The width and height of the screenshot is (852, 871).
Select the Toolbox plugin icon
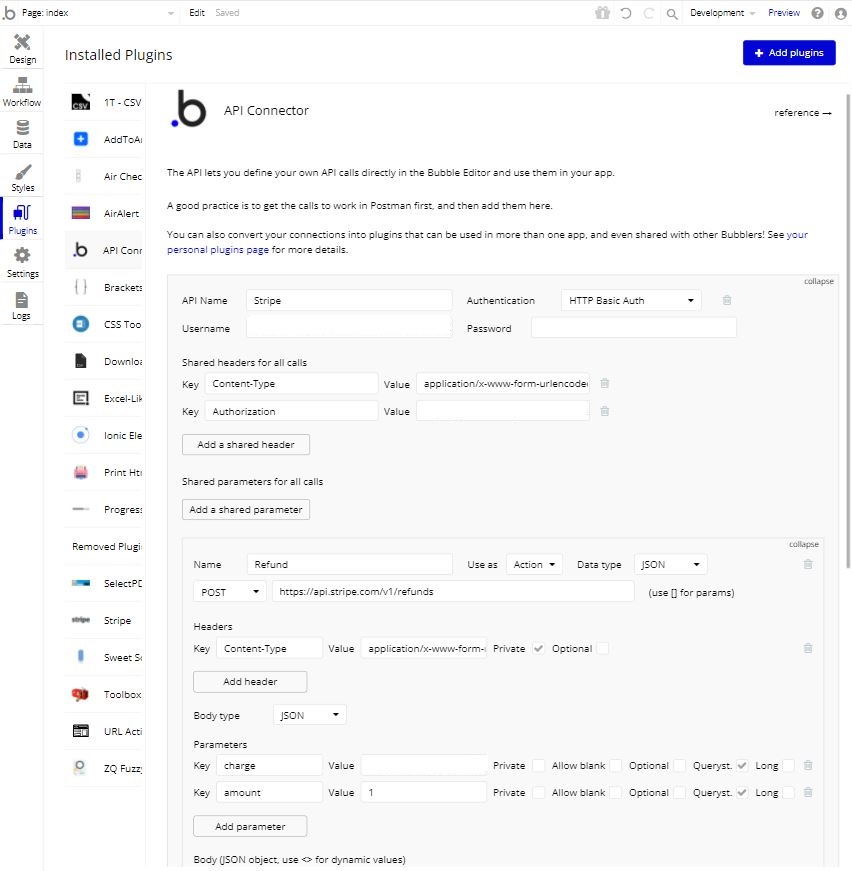coord(81,694)
